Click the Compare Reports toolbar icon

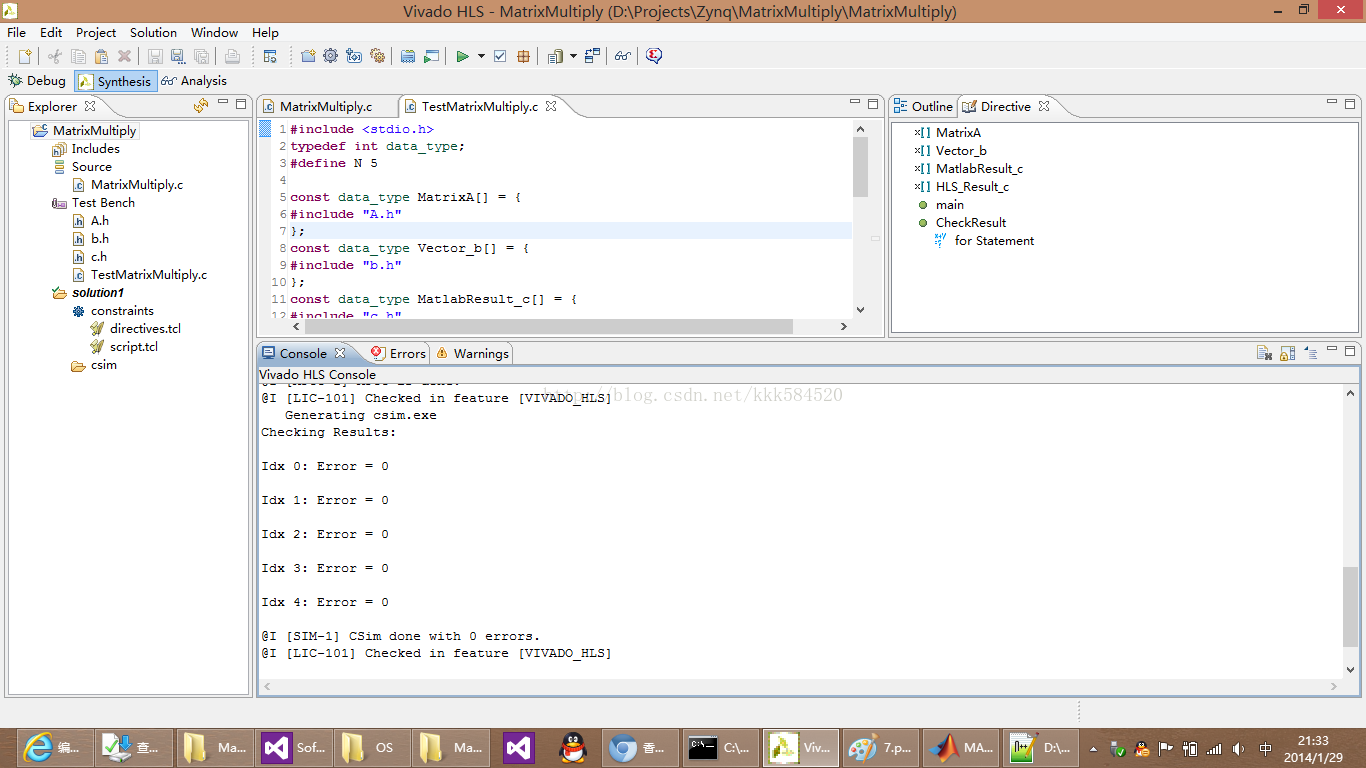[592, 57]
